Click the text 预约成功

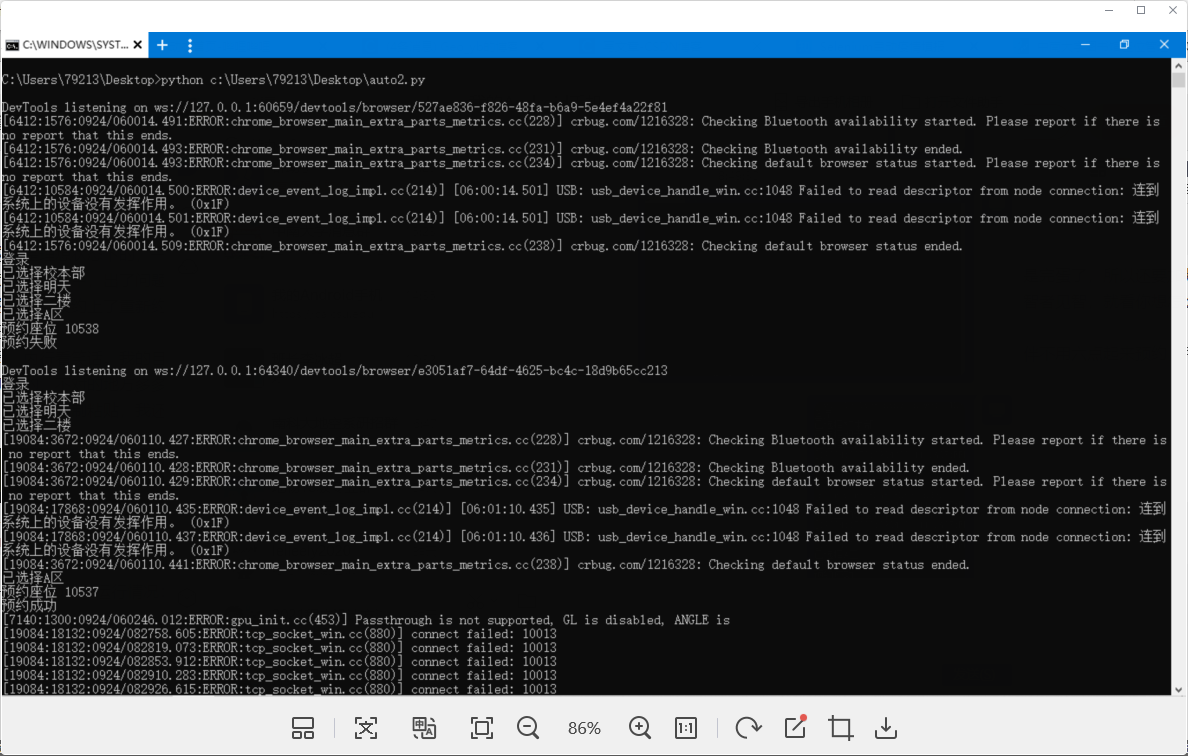click(30, 605)
